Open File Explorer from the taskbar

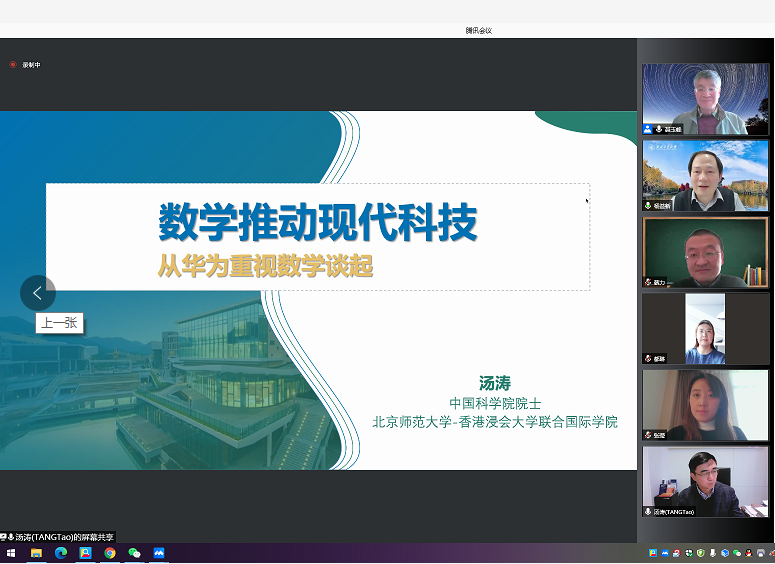coord(37,553)
